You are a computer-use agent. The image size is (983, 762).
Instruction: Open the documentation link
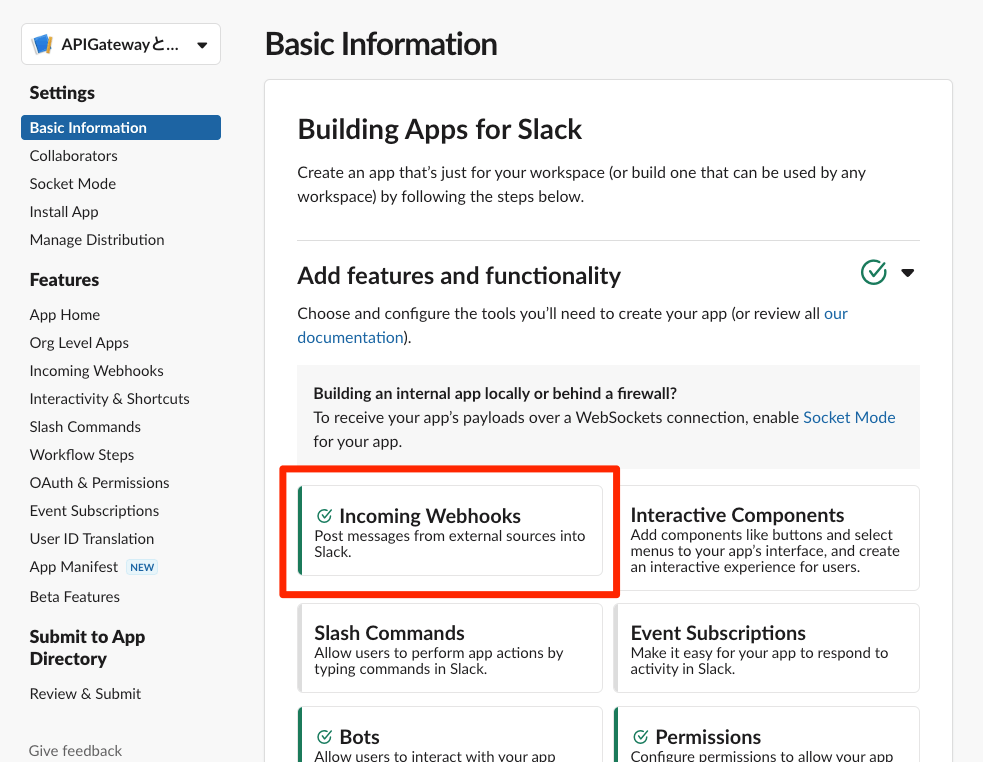(350, 337)
